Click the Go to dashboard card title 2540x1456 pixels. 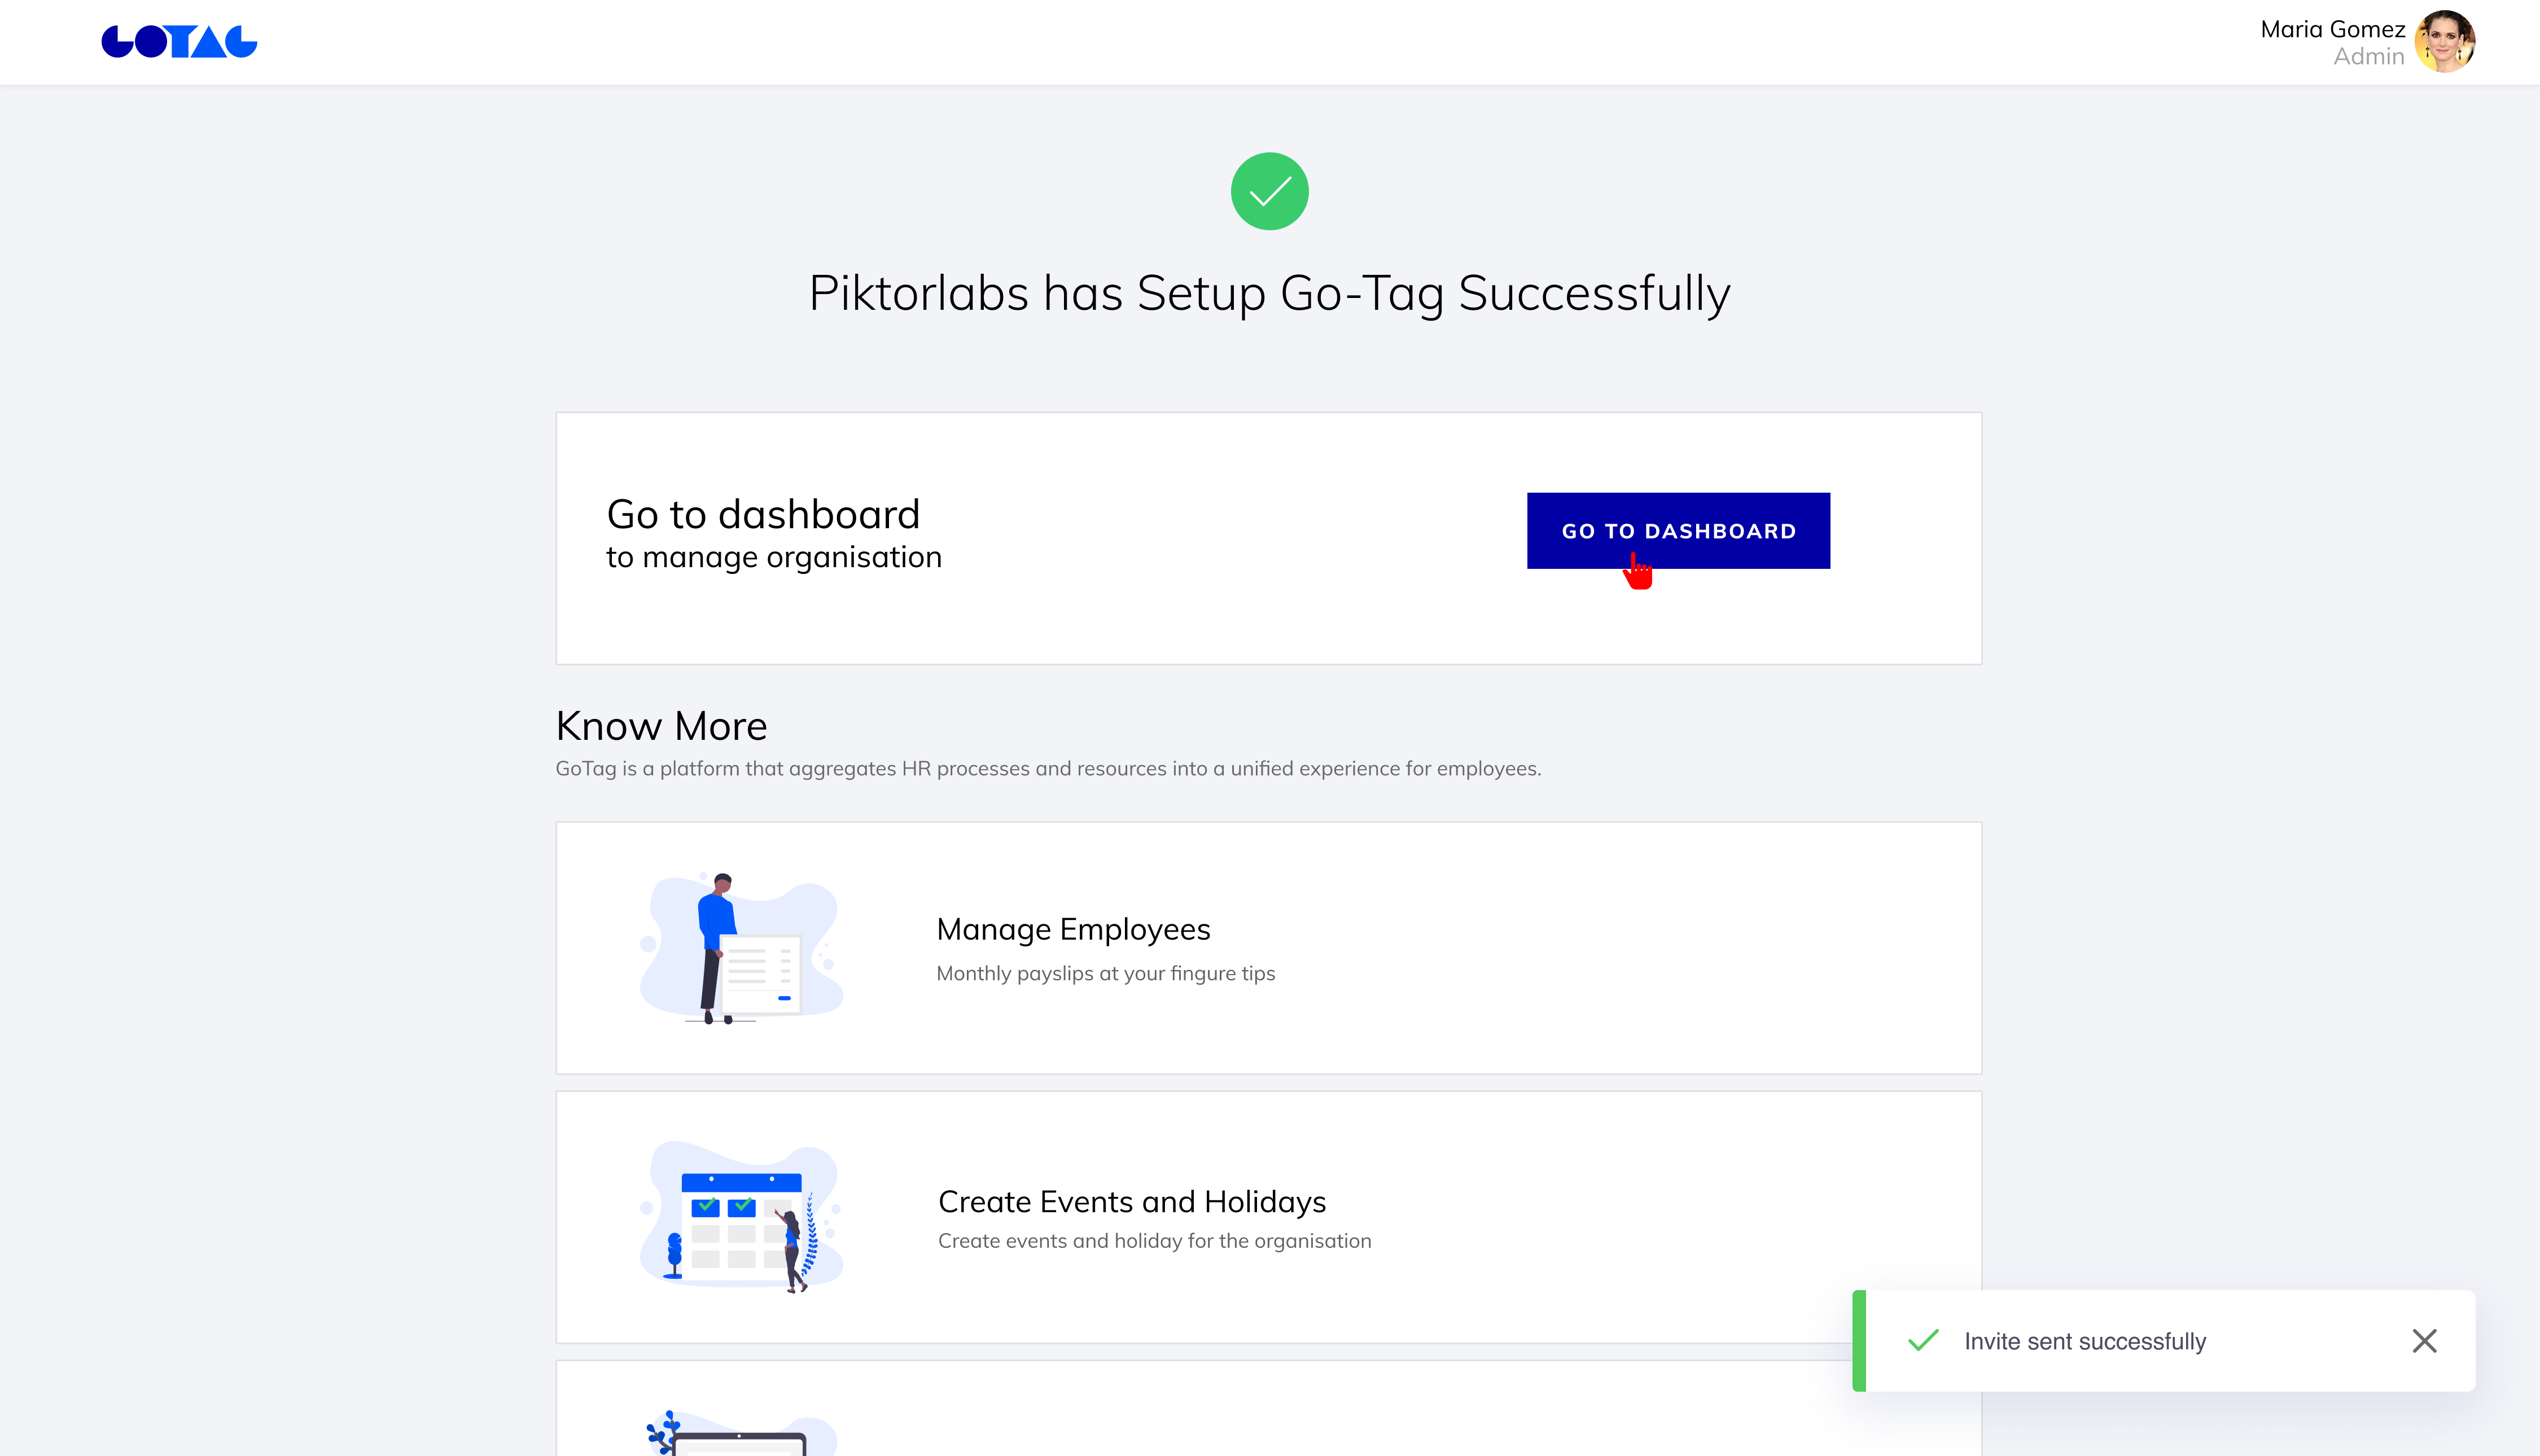pos(763,514)
